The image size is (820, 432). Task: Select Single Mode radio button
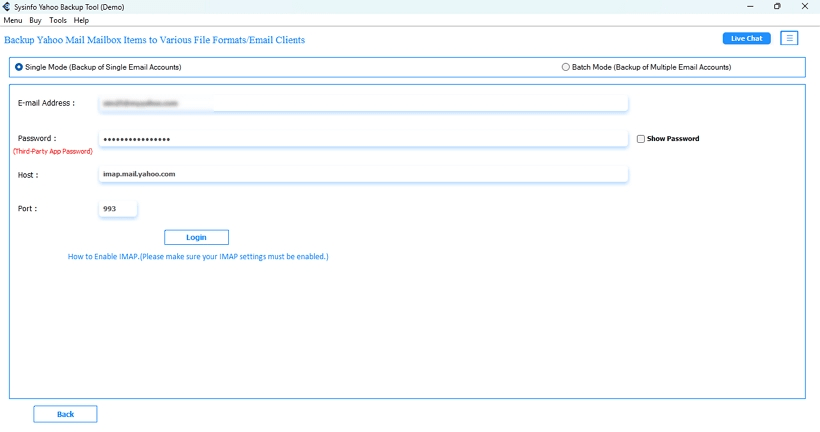point(19,67)
